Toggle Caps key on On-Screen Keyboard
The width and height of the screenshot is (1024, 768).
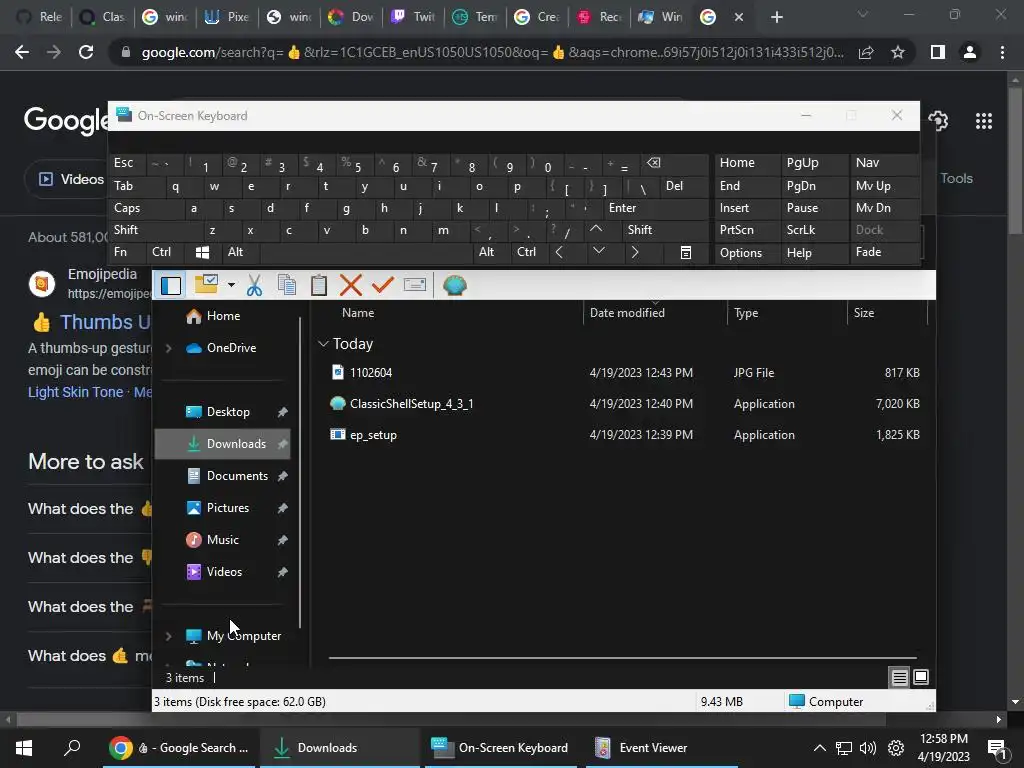pyautogui.click(x=146, y=208)
